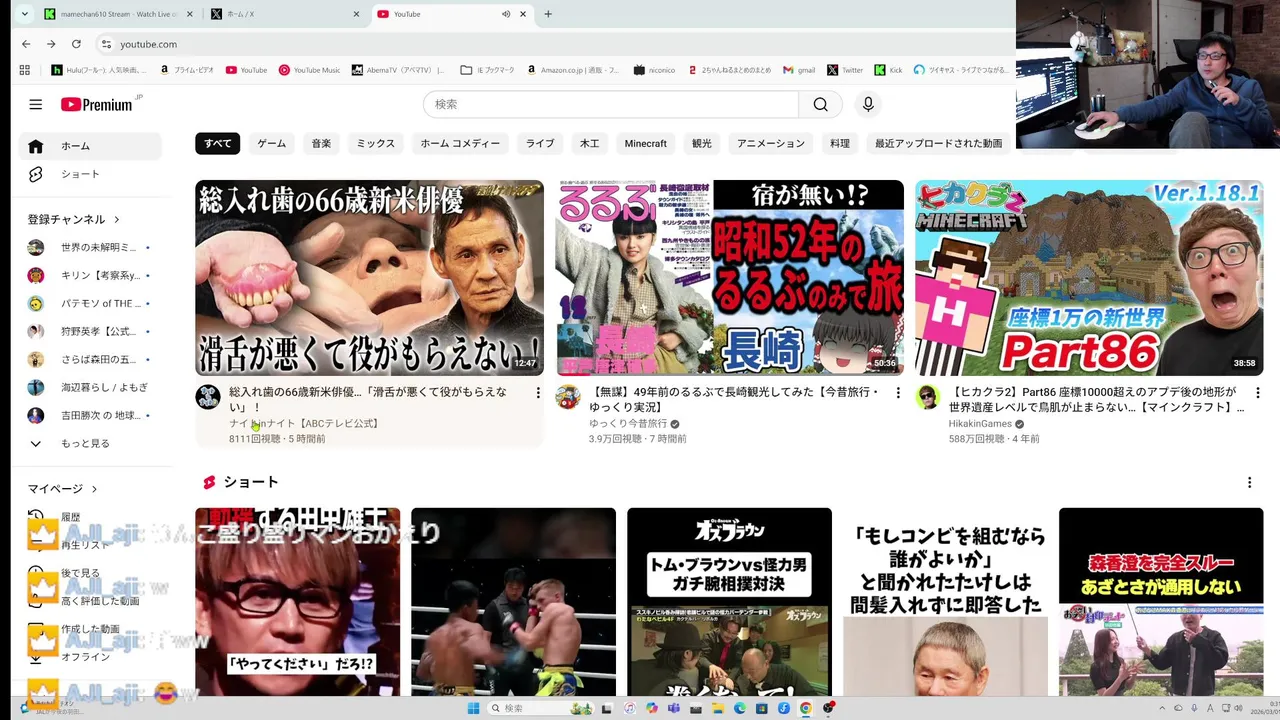Viewport: 1280px width, 720px height.
Task: Reload the page with refresh button
Action: pyautogui.click(x=76, y=44)
